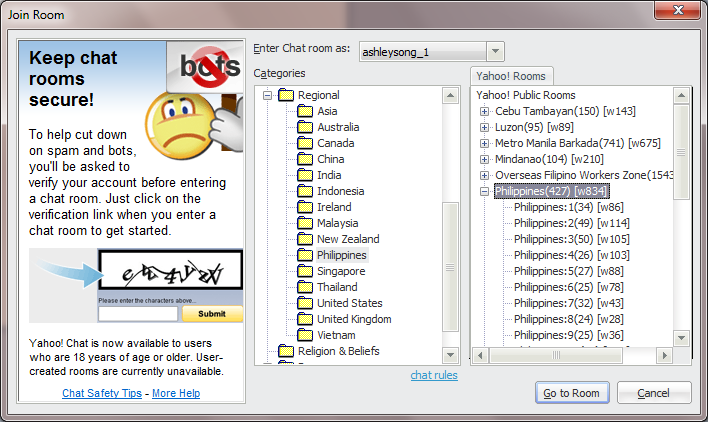This screenshot has height=422, width=708.
Task: Click the rooms horizontal scrollbar thumb
Action: [556, 356]
